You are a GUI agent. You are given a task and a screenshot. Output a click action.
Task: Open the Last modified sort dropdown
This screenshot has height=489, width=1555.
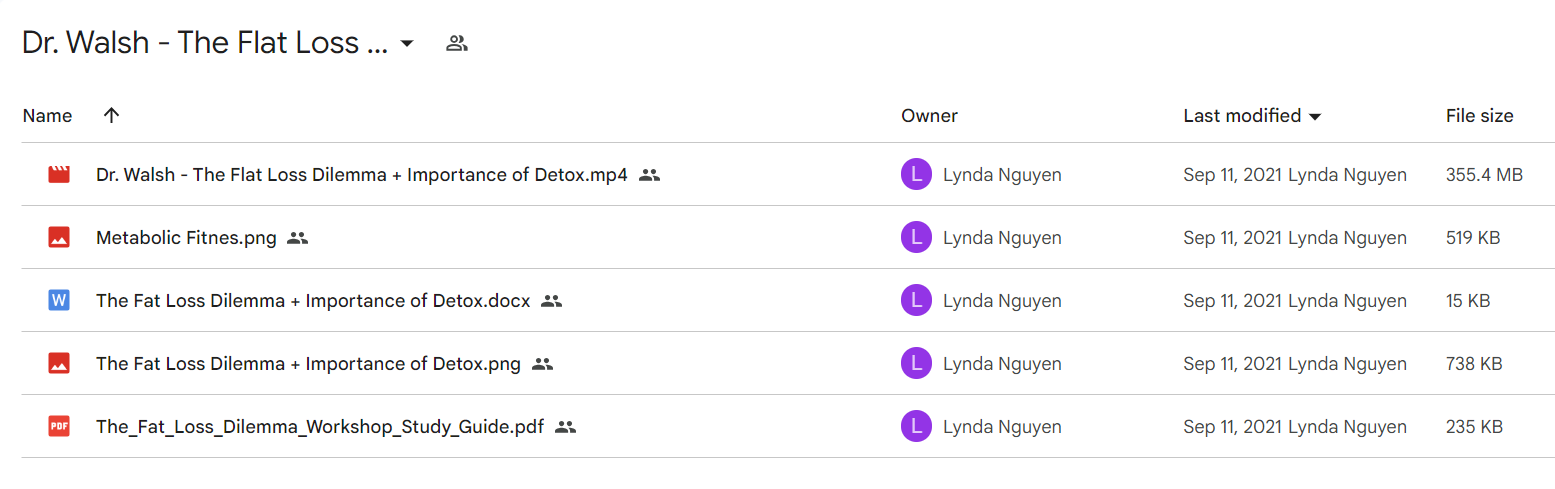pos(1315,116)
